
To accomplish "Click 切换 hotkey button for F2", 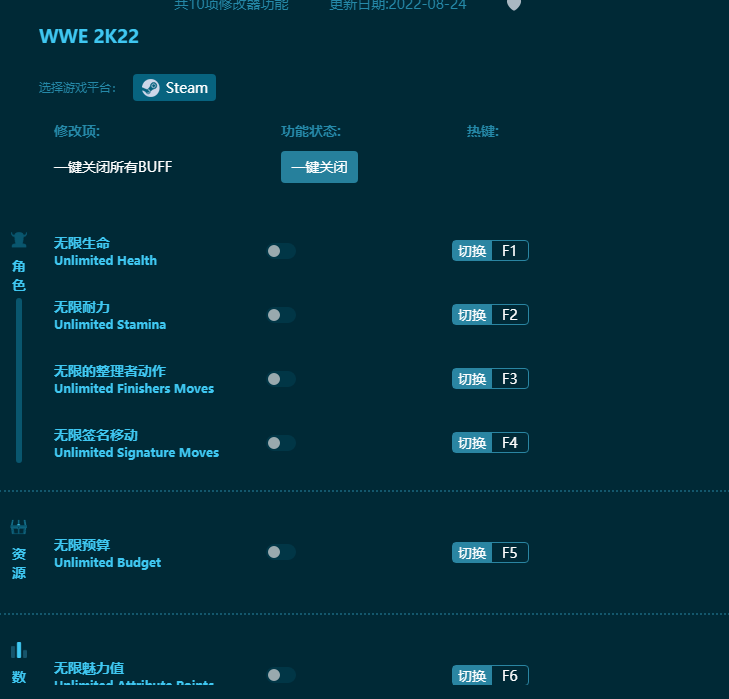I will coord(472,315).
